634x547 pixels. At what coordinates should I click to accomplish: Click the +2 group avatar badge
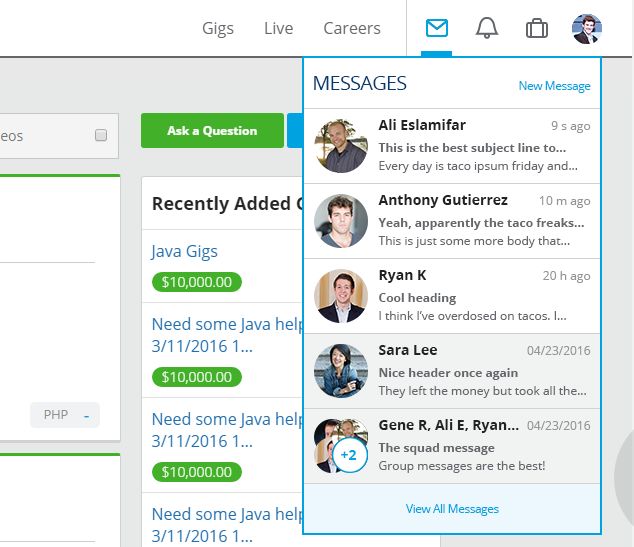tap(349, 455)
